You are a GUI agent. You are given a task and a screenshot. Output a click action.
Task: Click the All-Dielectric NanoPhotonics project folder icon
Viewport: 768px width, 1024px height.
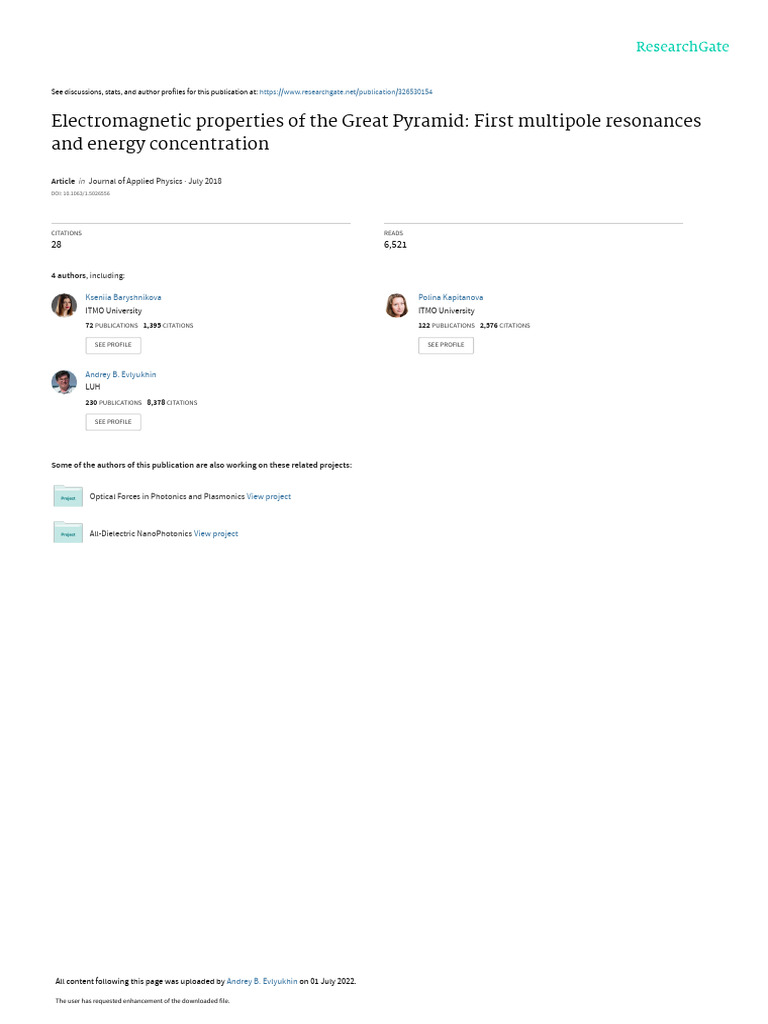coord(68,533)
